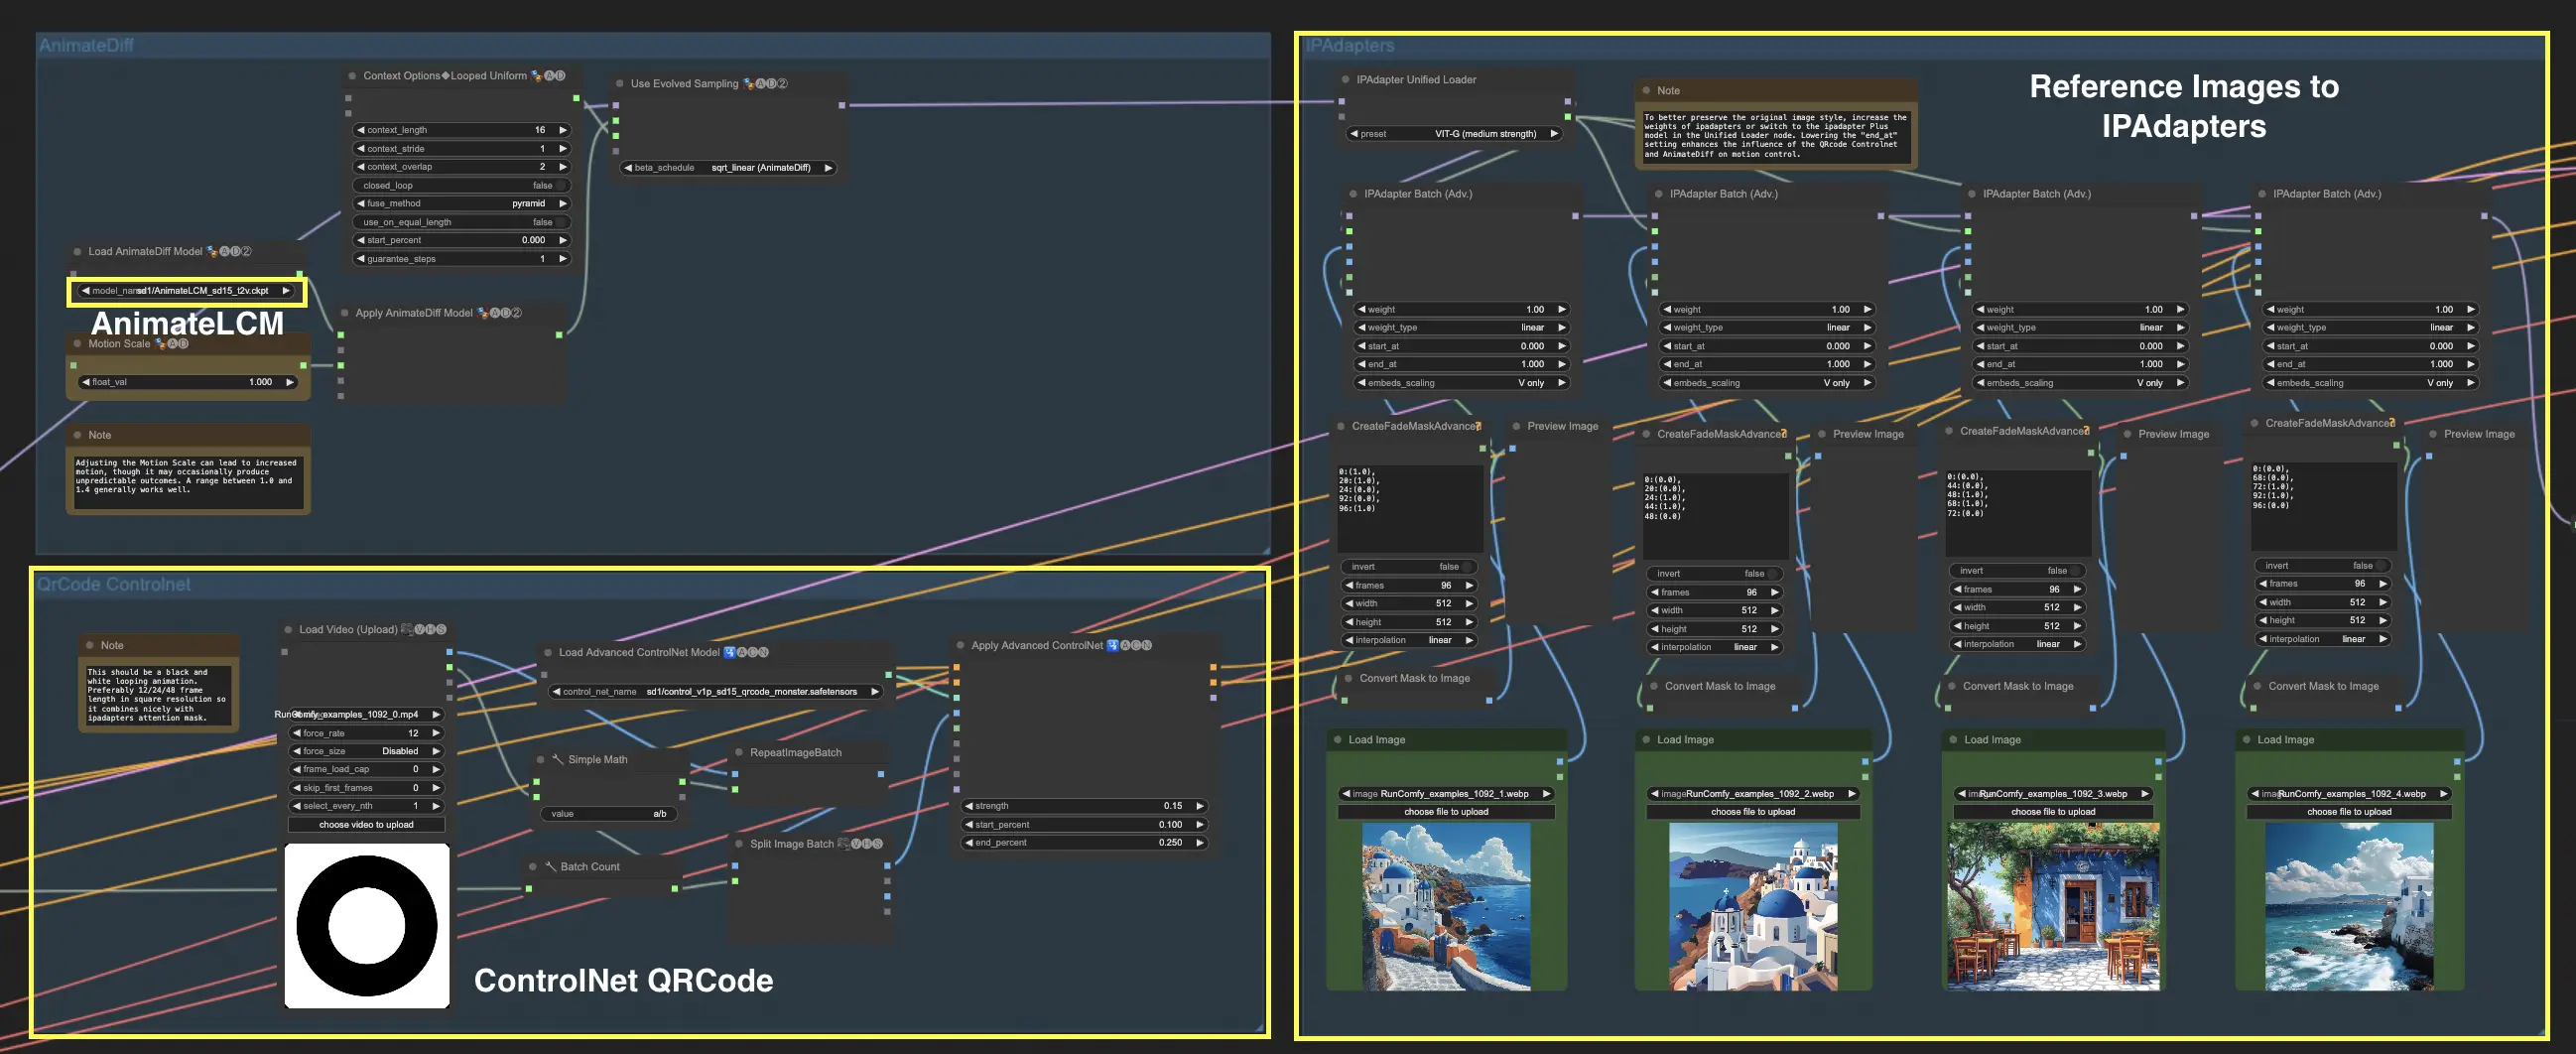Toggle the use_on_equal_length false switch
This screenshot has height=1054, width=2576.
click(462, 222)
